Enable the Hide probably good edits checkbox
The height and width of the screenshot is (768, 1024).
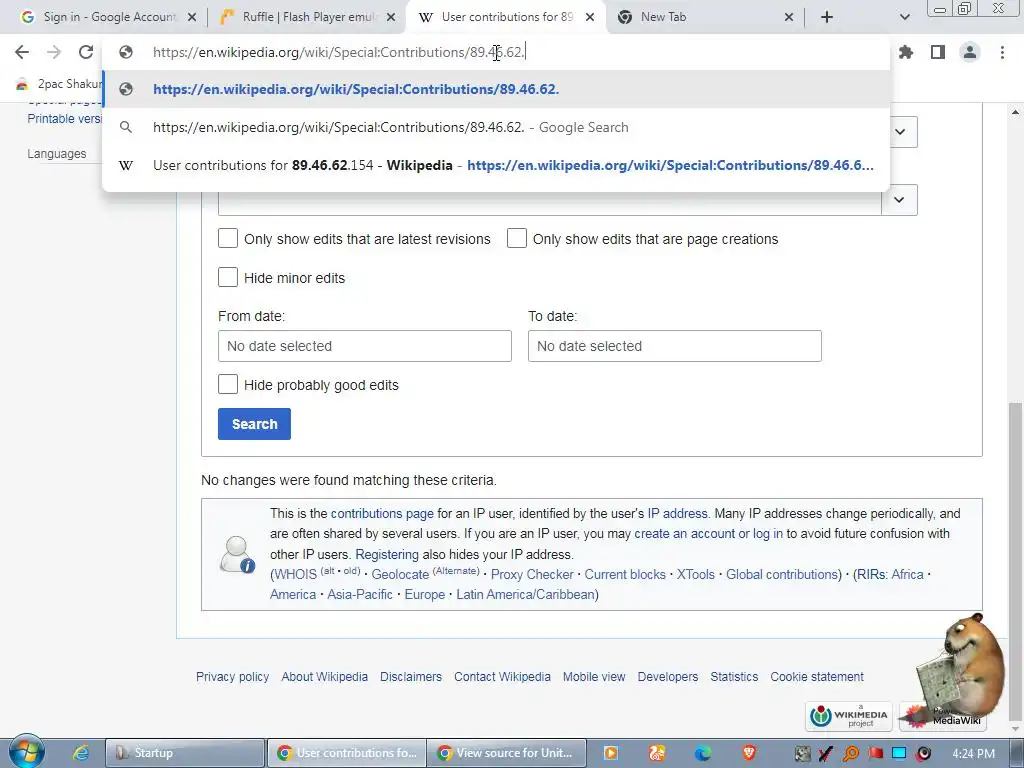(228, 384)
